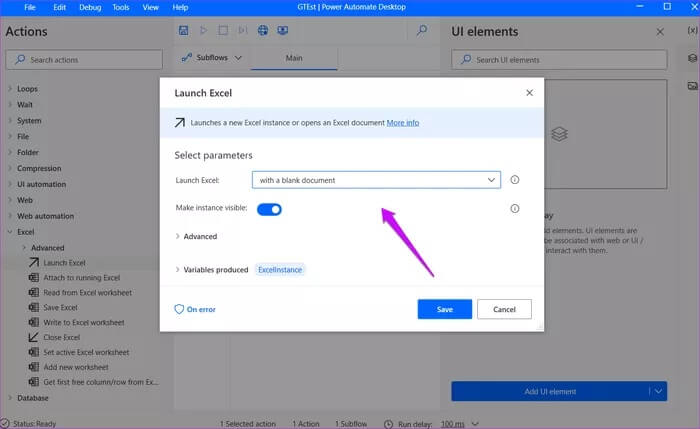The height and width of the screenshot is (429, 700).
Task: Open the UI elements layers sidebar icon
Action: (692, 58)
